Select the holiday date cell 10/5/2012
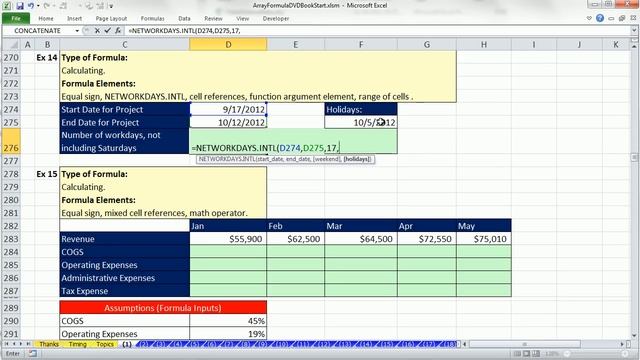Image resolution: width=640 pixels, height=360 pixels. point(361,122)
